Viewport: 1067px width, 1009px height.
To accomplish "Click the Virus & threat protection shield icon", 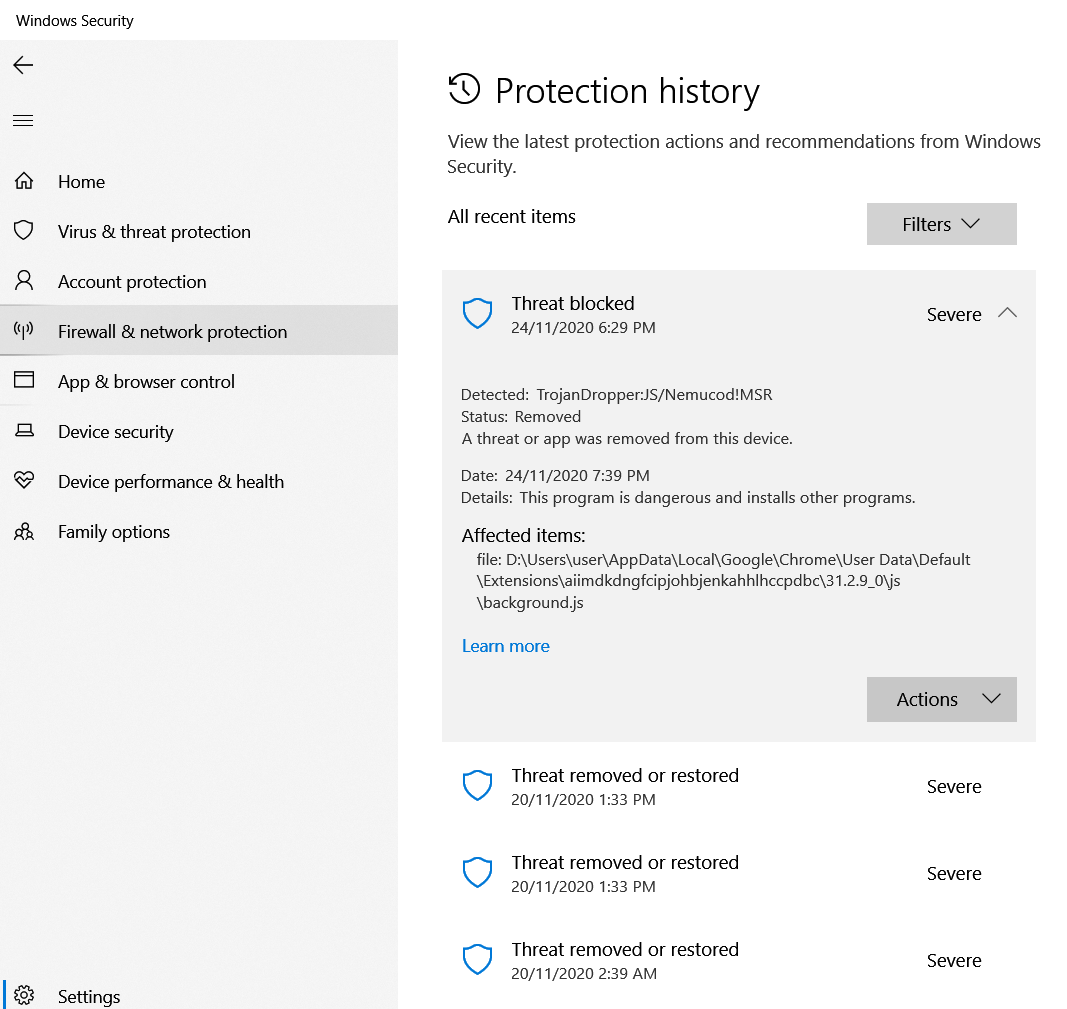I will [24, 231].
